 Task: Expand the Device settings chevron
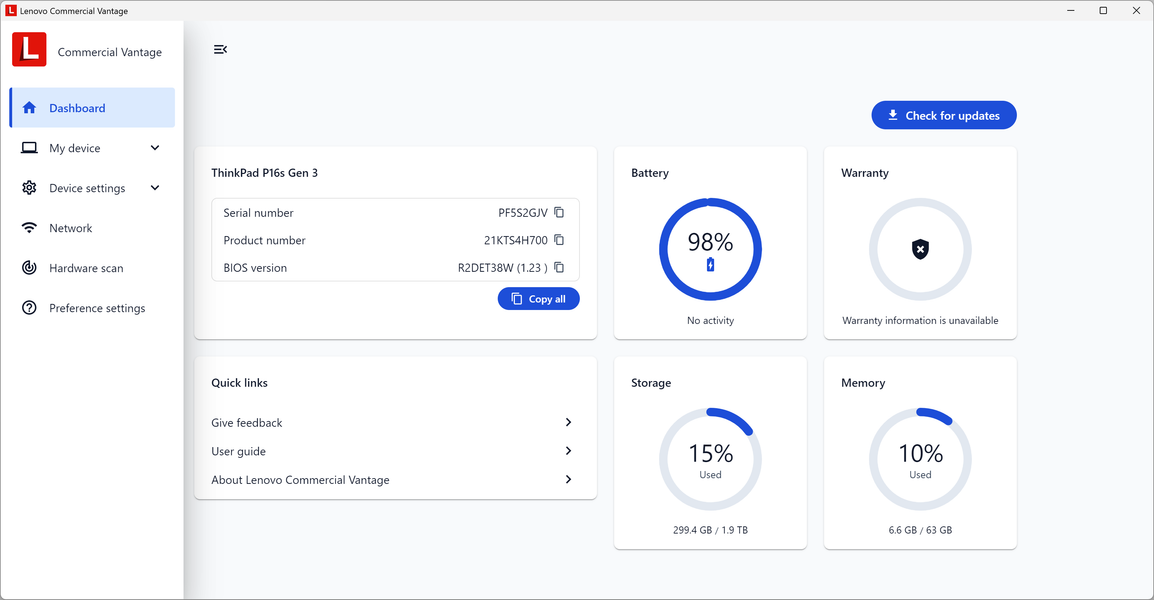(155, 188)
